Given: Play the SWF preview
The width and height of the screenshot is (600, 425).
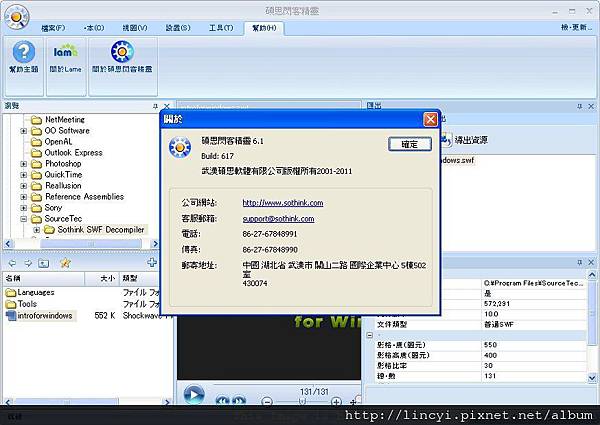Looking at the screenshot, I should coord(194,395).
